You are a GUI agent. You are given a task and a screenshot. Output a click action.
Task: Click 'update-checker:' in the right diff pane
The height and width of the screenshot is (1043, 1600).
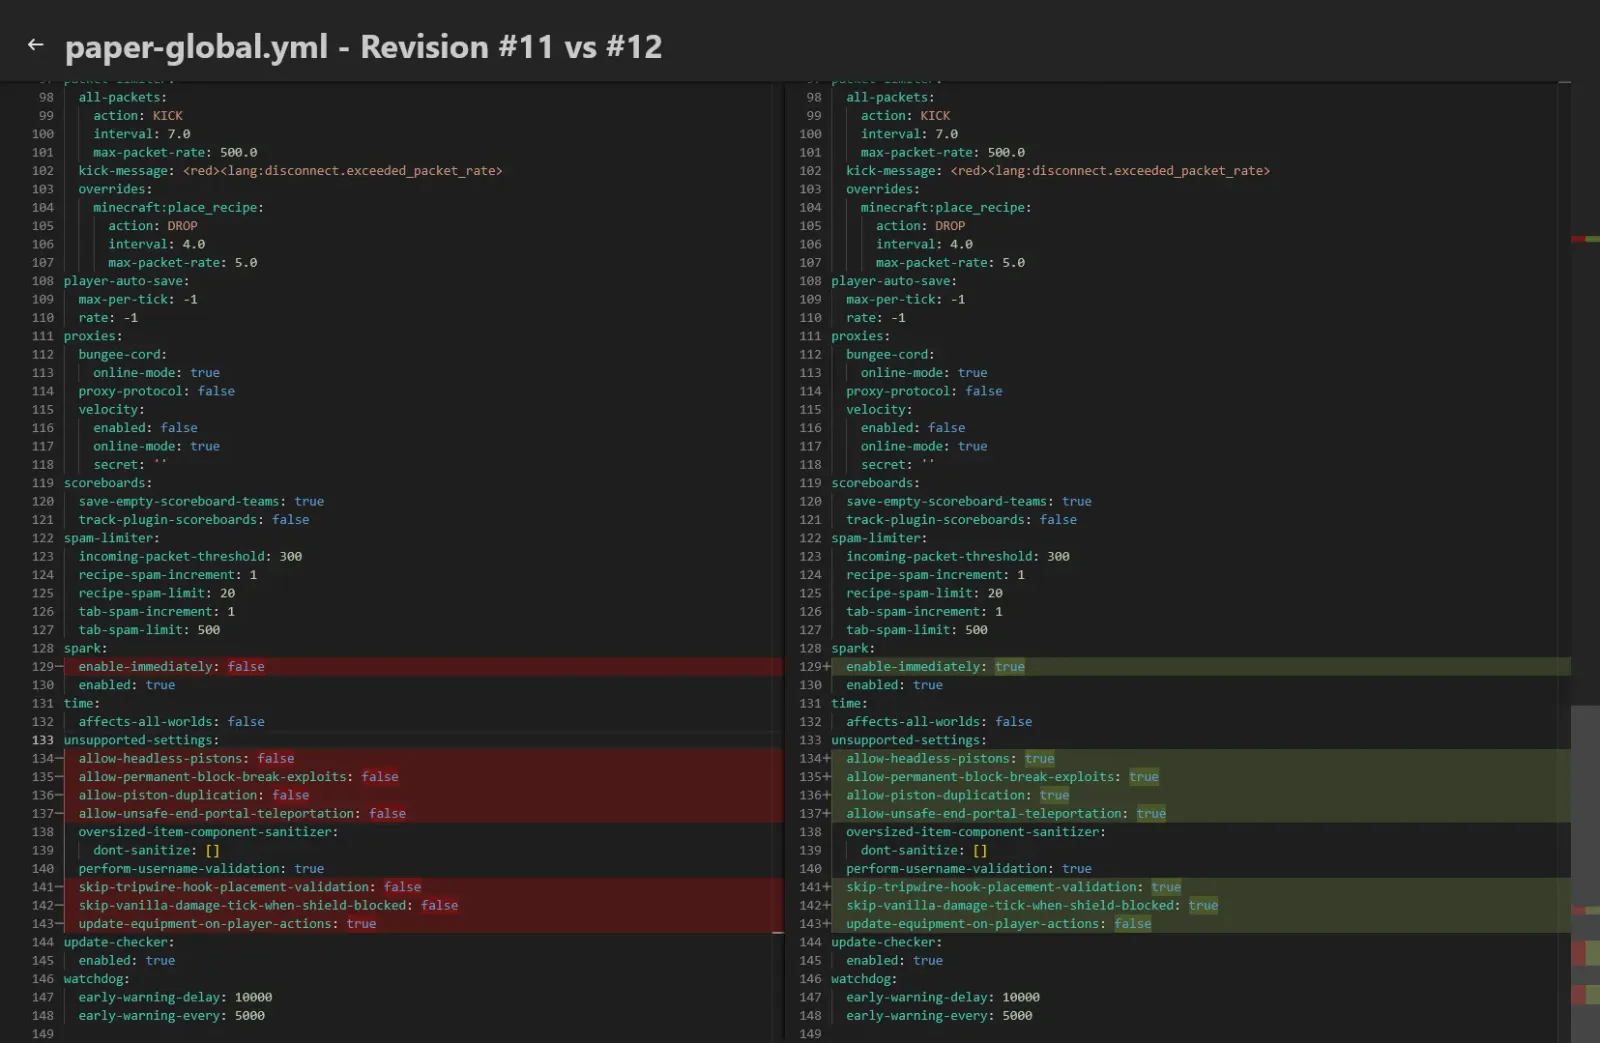886,942
